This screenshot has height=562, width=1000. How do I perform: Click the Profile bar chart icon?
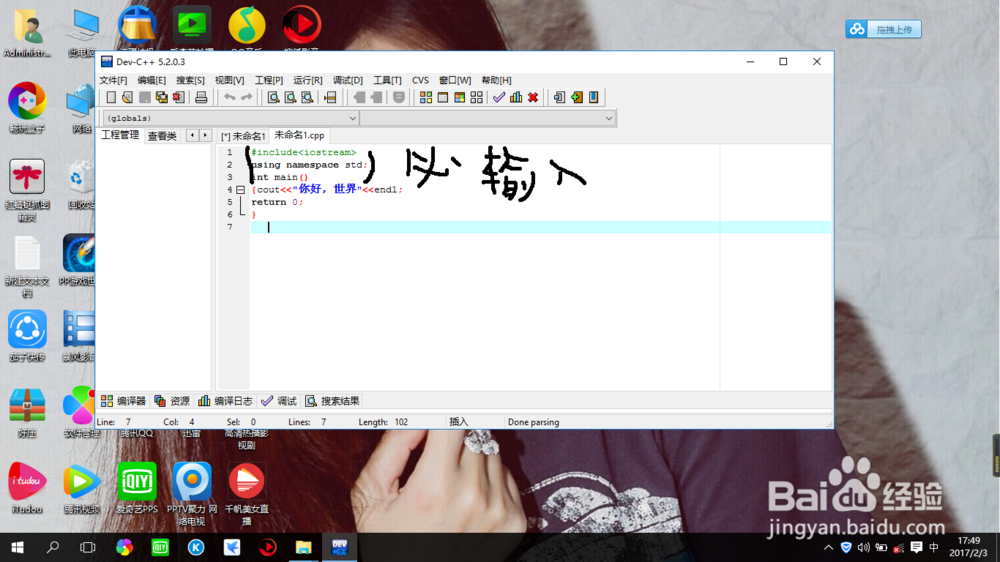(x=516, y=98)
